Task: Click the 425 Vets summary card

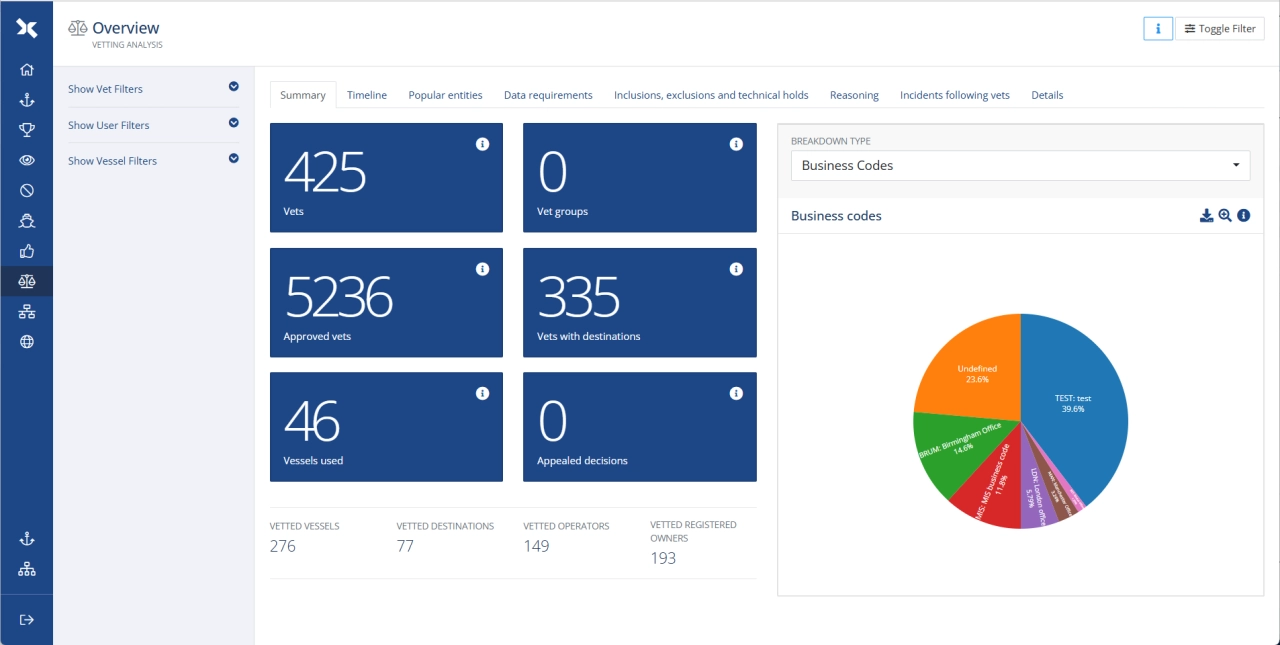Action: (386, 178)
